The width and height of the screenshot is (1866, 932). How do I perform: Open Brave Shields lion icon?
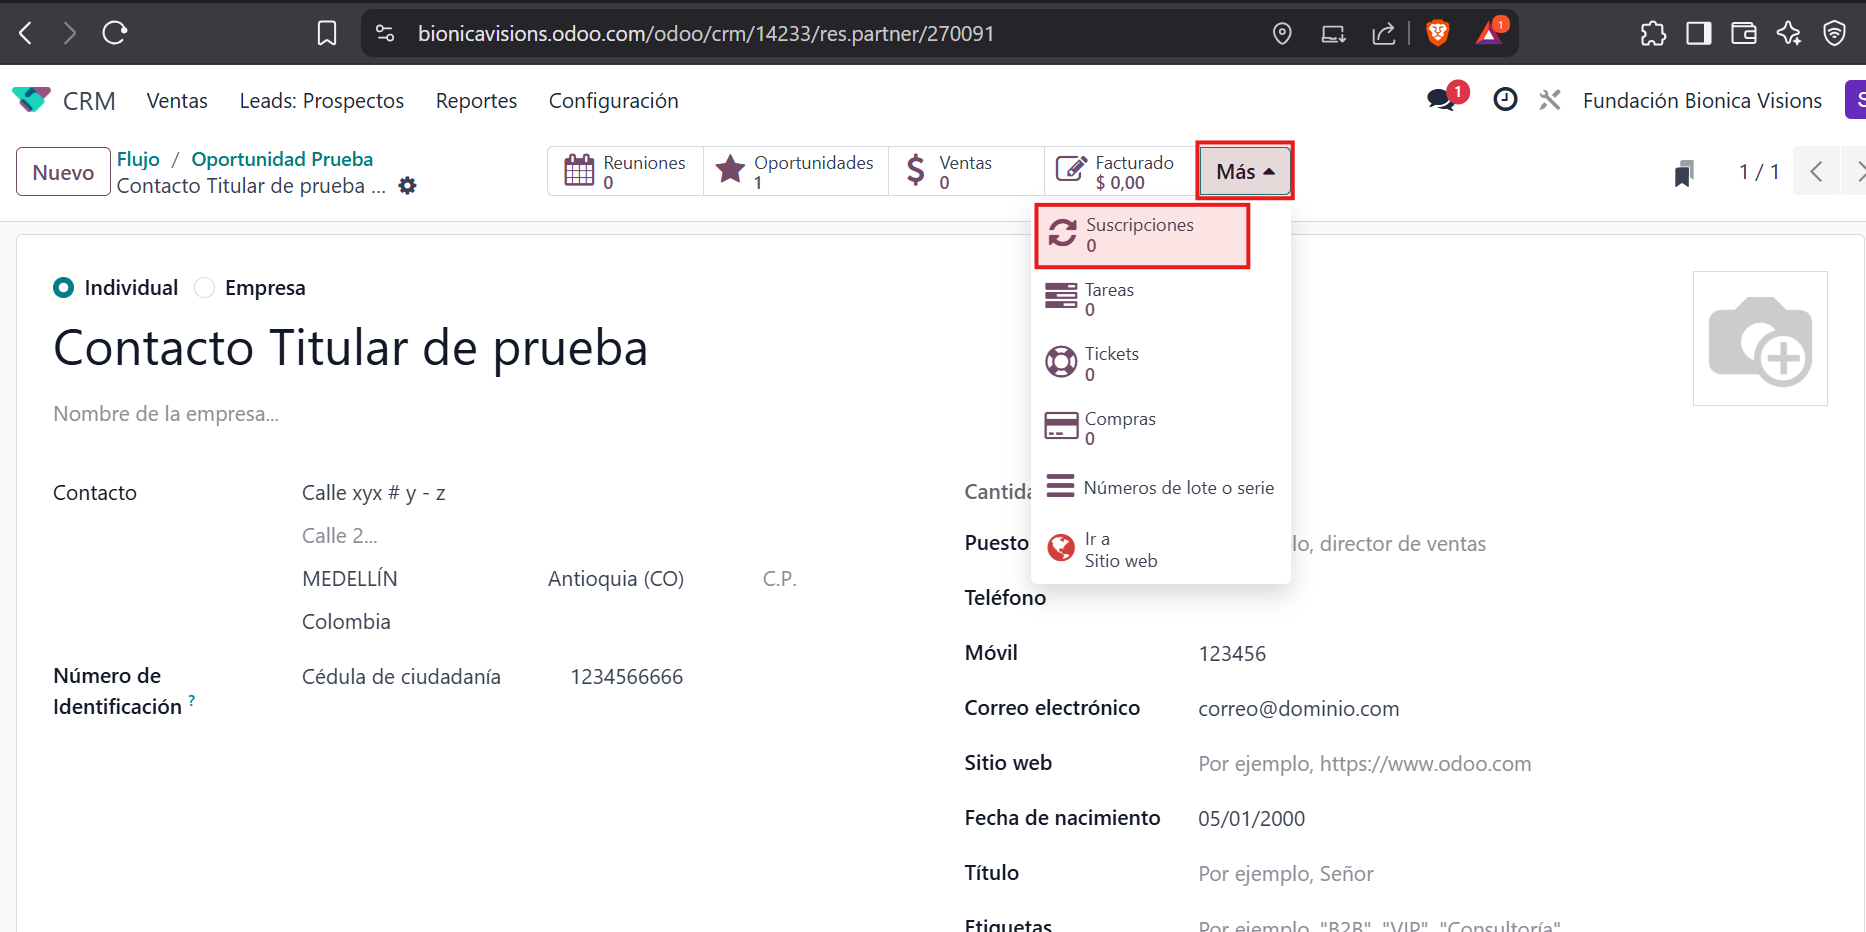pyautogui.click(x=1438, y=34)
